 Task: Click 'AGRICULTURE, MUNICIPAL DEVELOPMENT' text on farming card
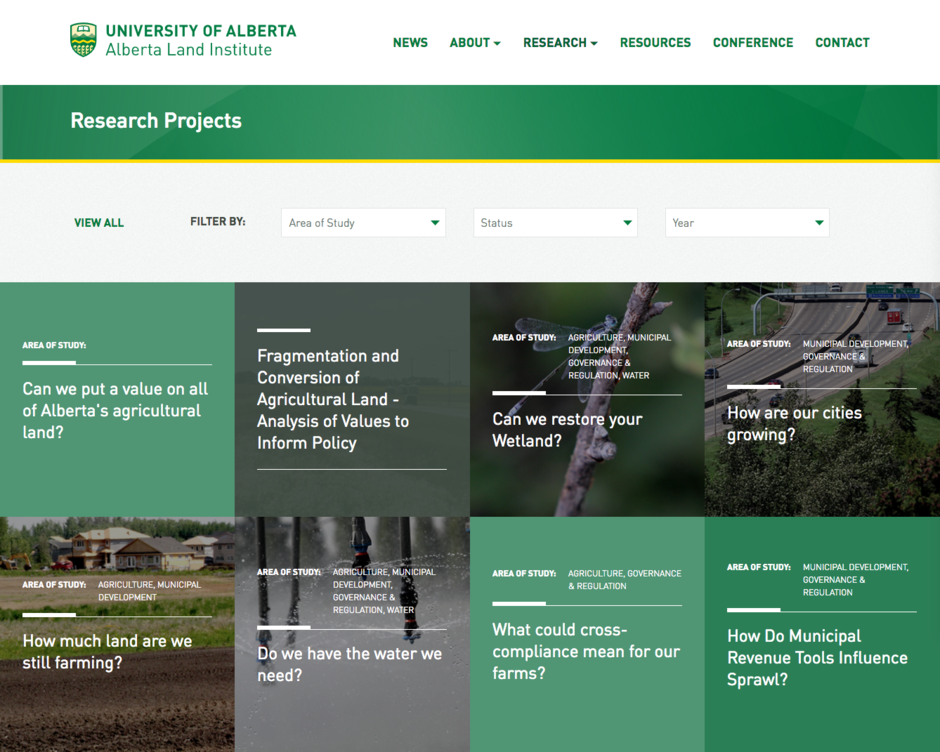pyautogui.click(x=149, y=591)
